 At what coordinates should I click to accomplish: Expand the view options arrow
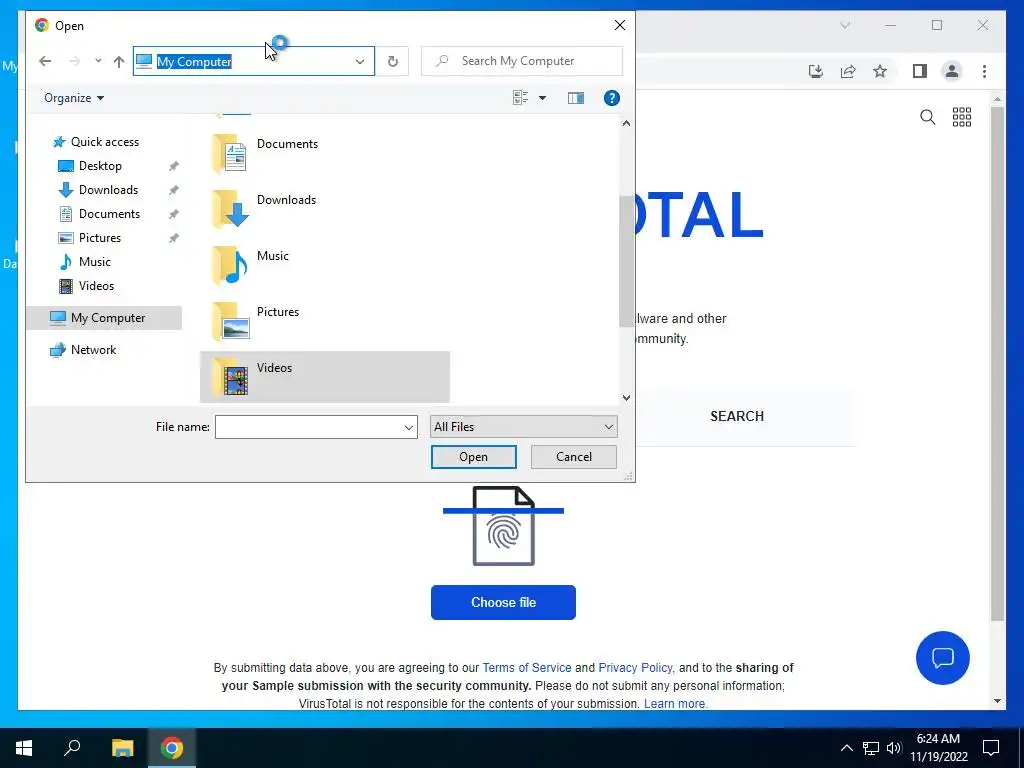point(542,98)
